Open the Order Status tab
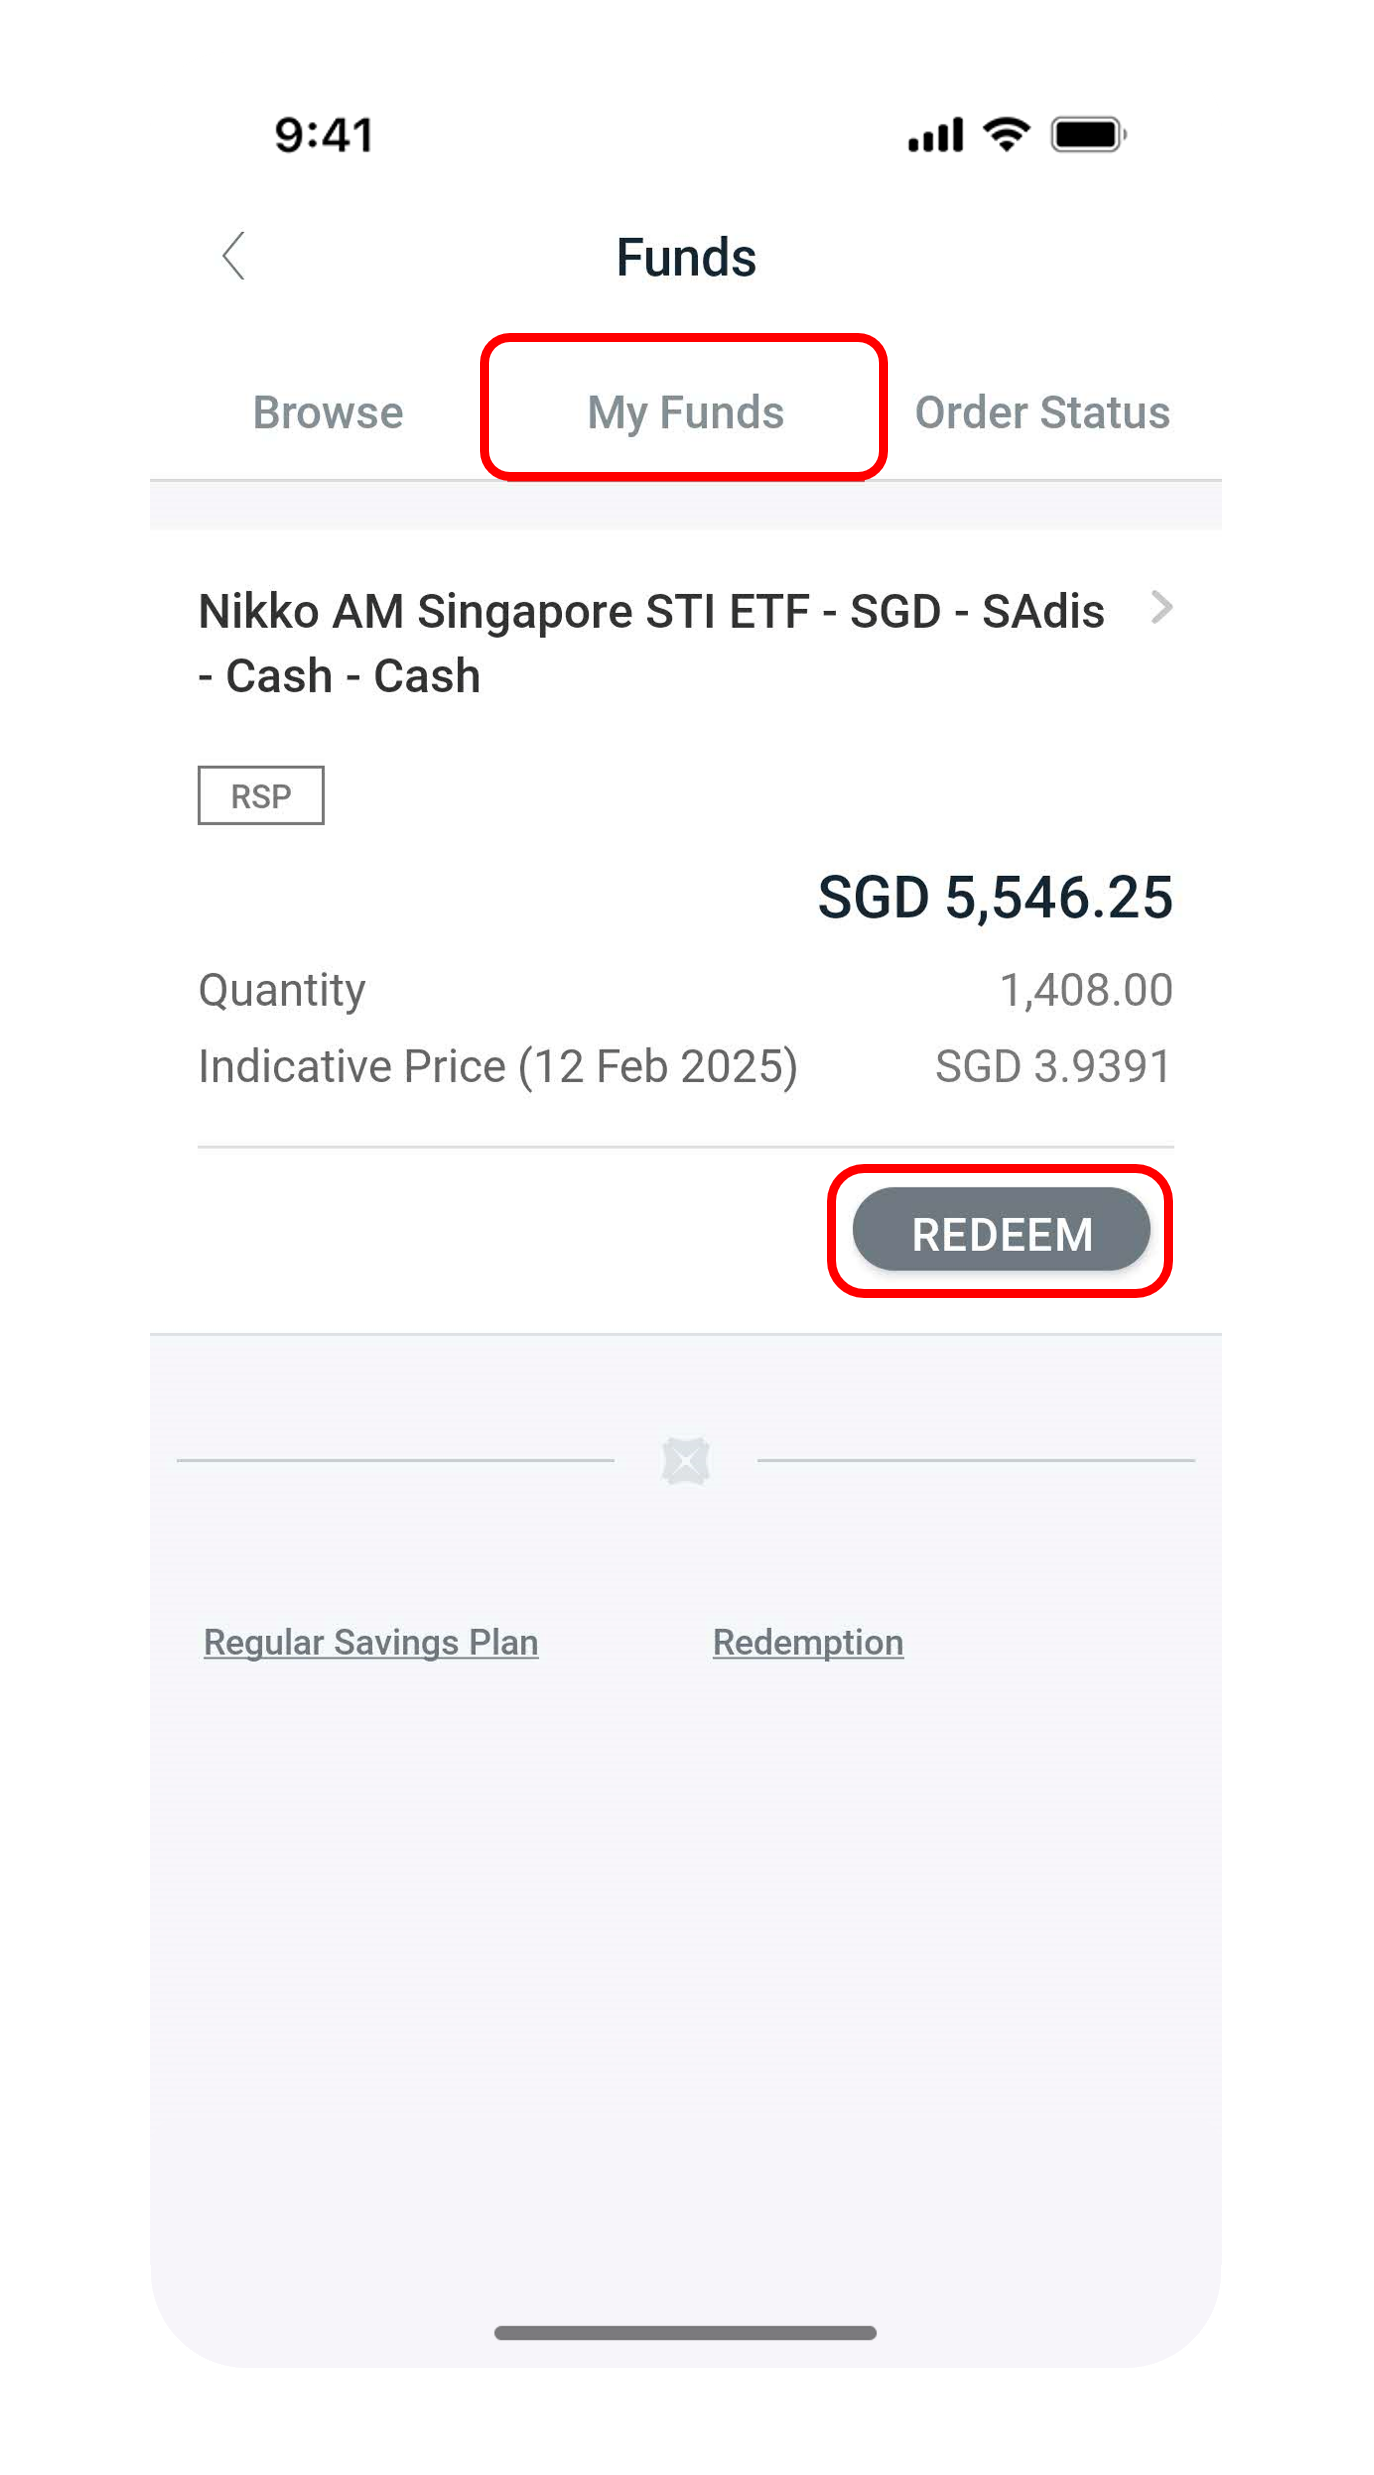1374x2475 pixels. [x=1042, y=412]
